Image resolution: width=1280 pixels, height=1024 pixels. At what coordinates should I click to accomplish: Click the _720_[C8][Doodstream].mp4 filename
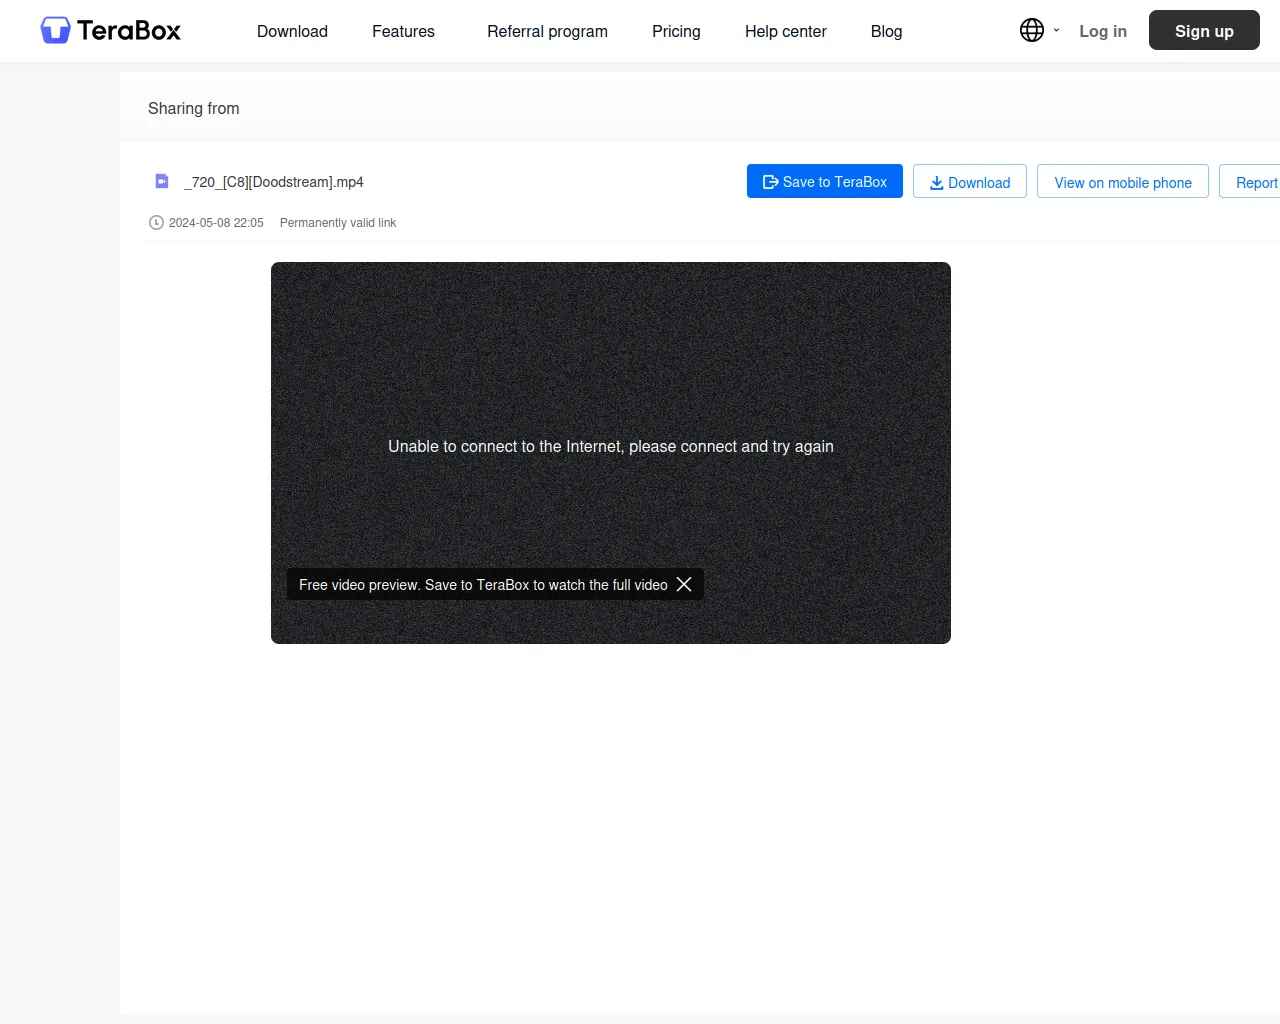274,182
